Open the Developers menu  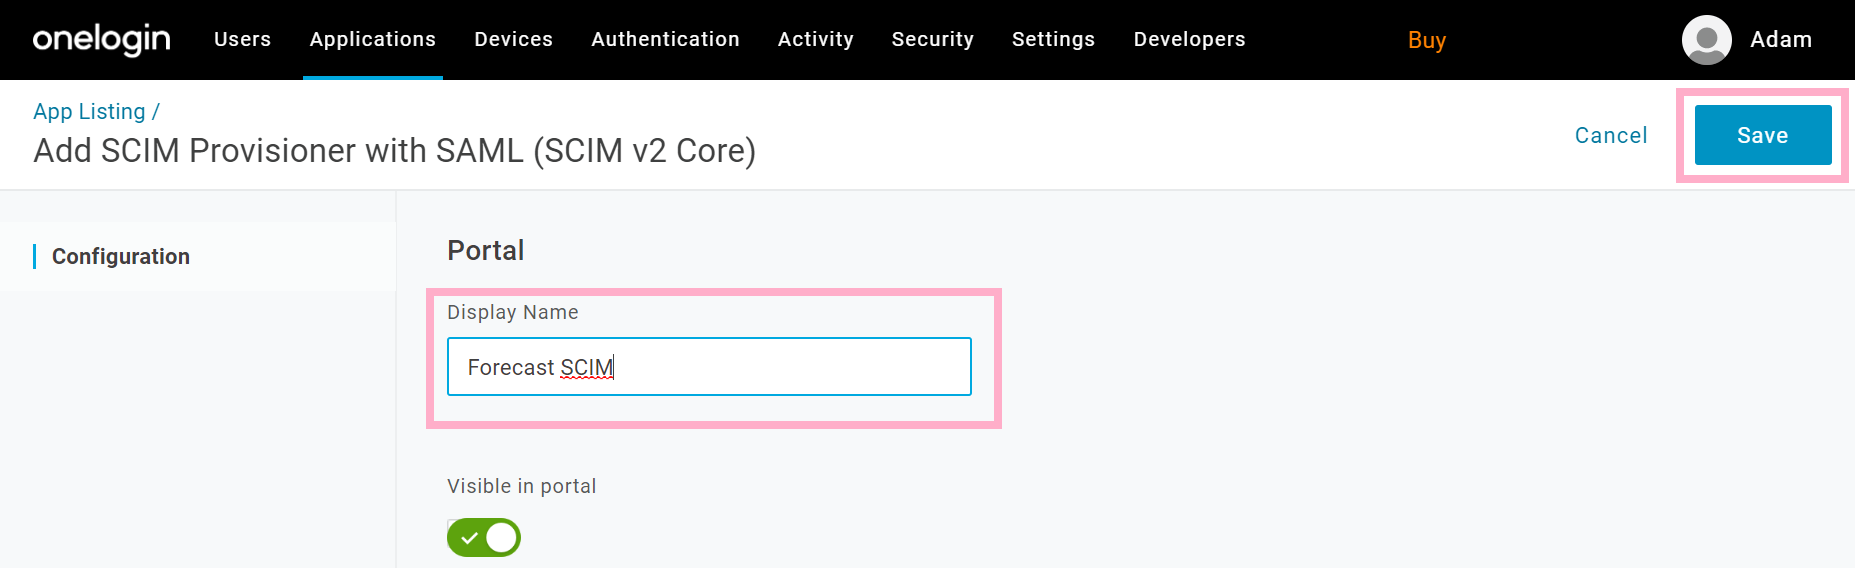click(1190, 39)
